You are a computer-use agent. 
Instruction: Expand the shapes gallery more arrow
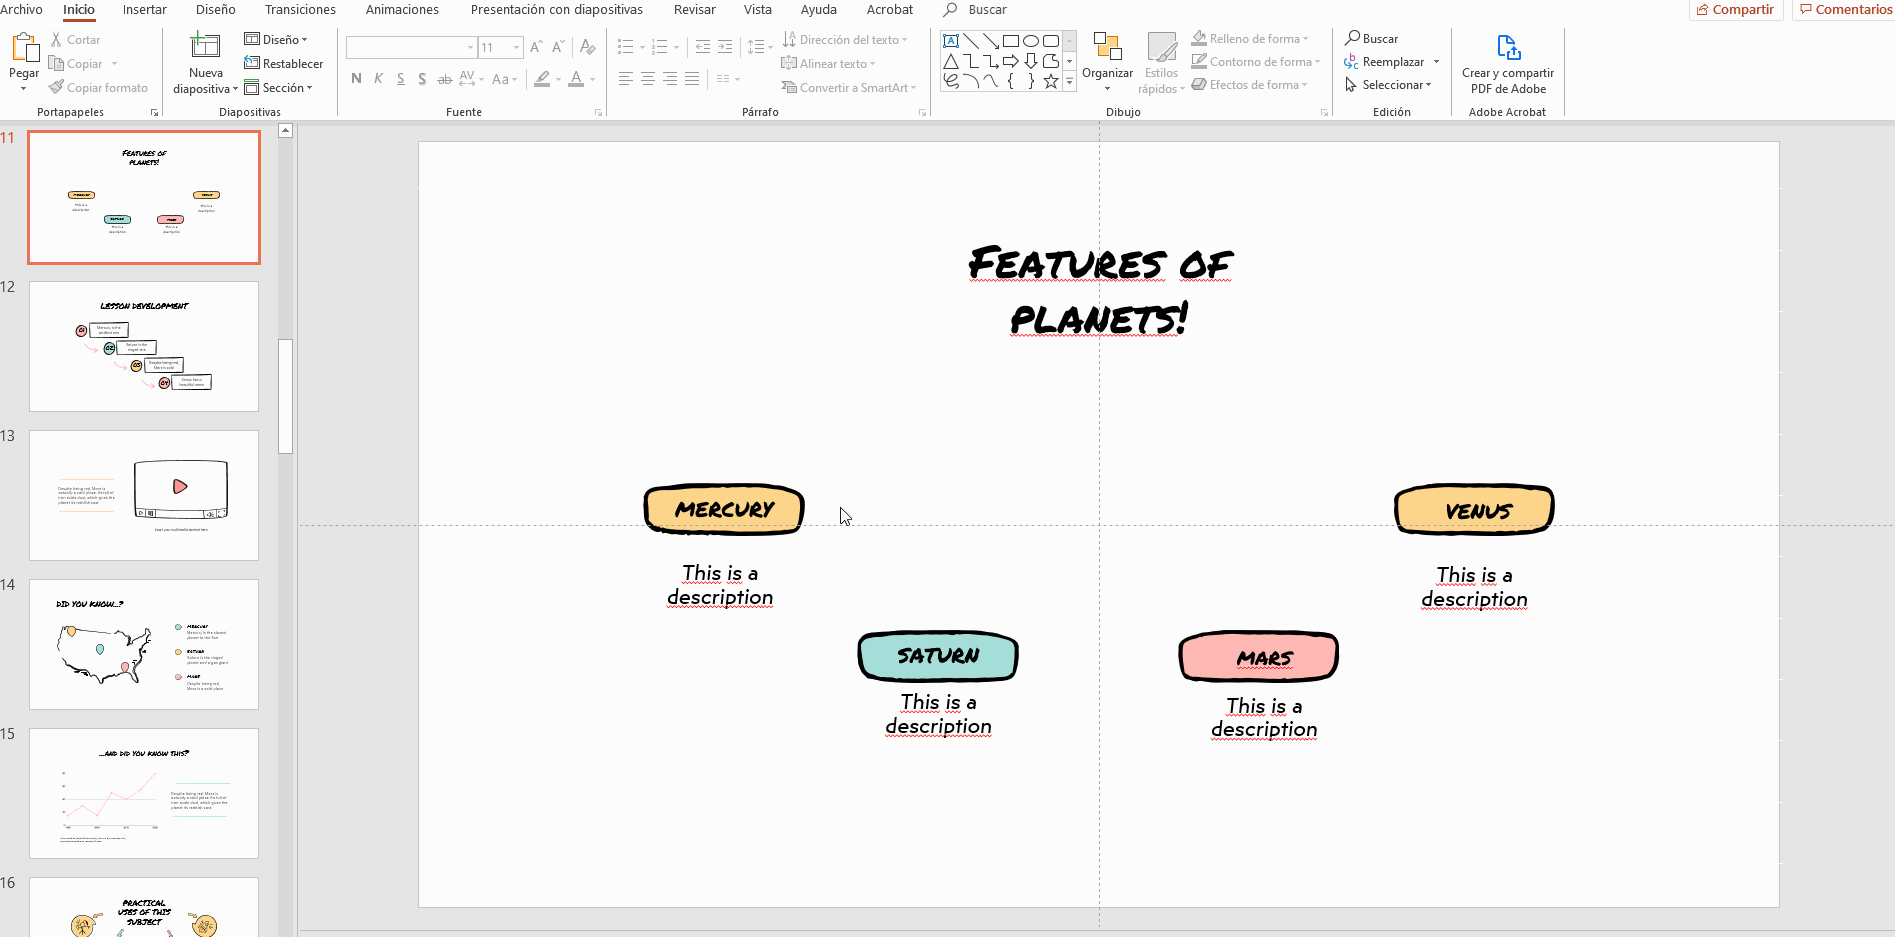point(1069,82)
